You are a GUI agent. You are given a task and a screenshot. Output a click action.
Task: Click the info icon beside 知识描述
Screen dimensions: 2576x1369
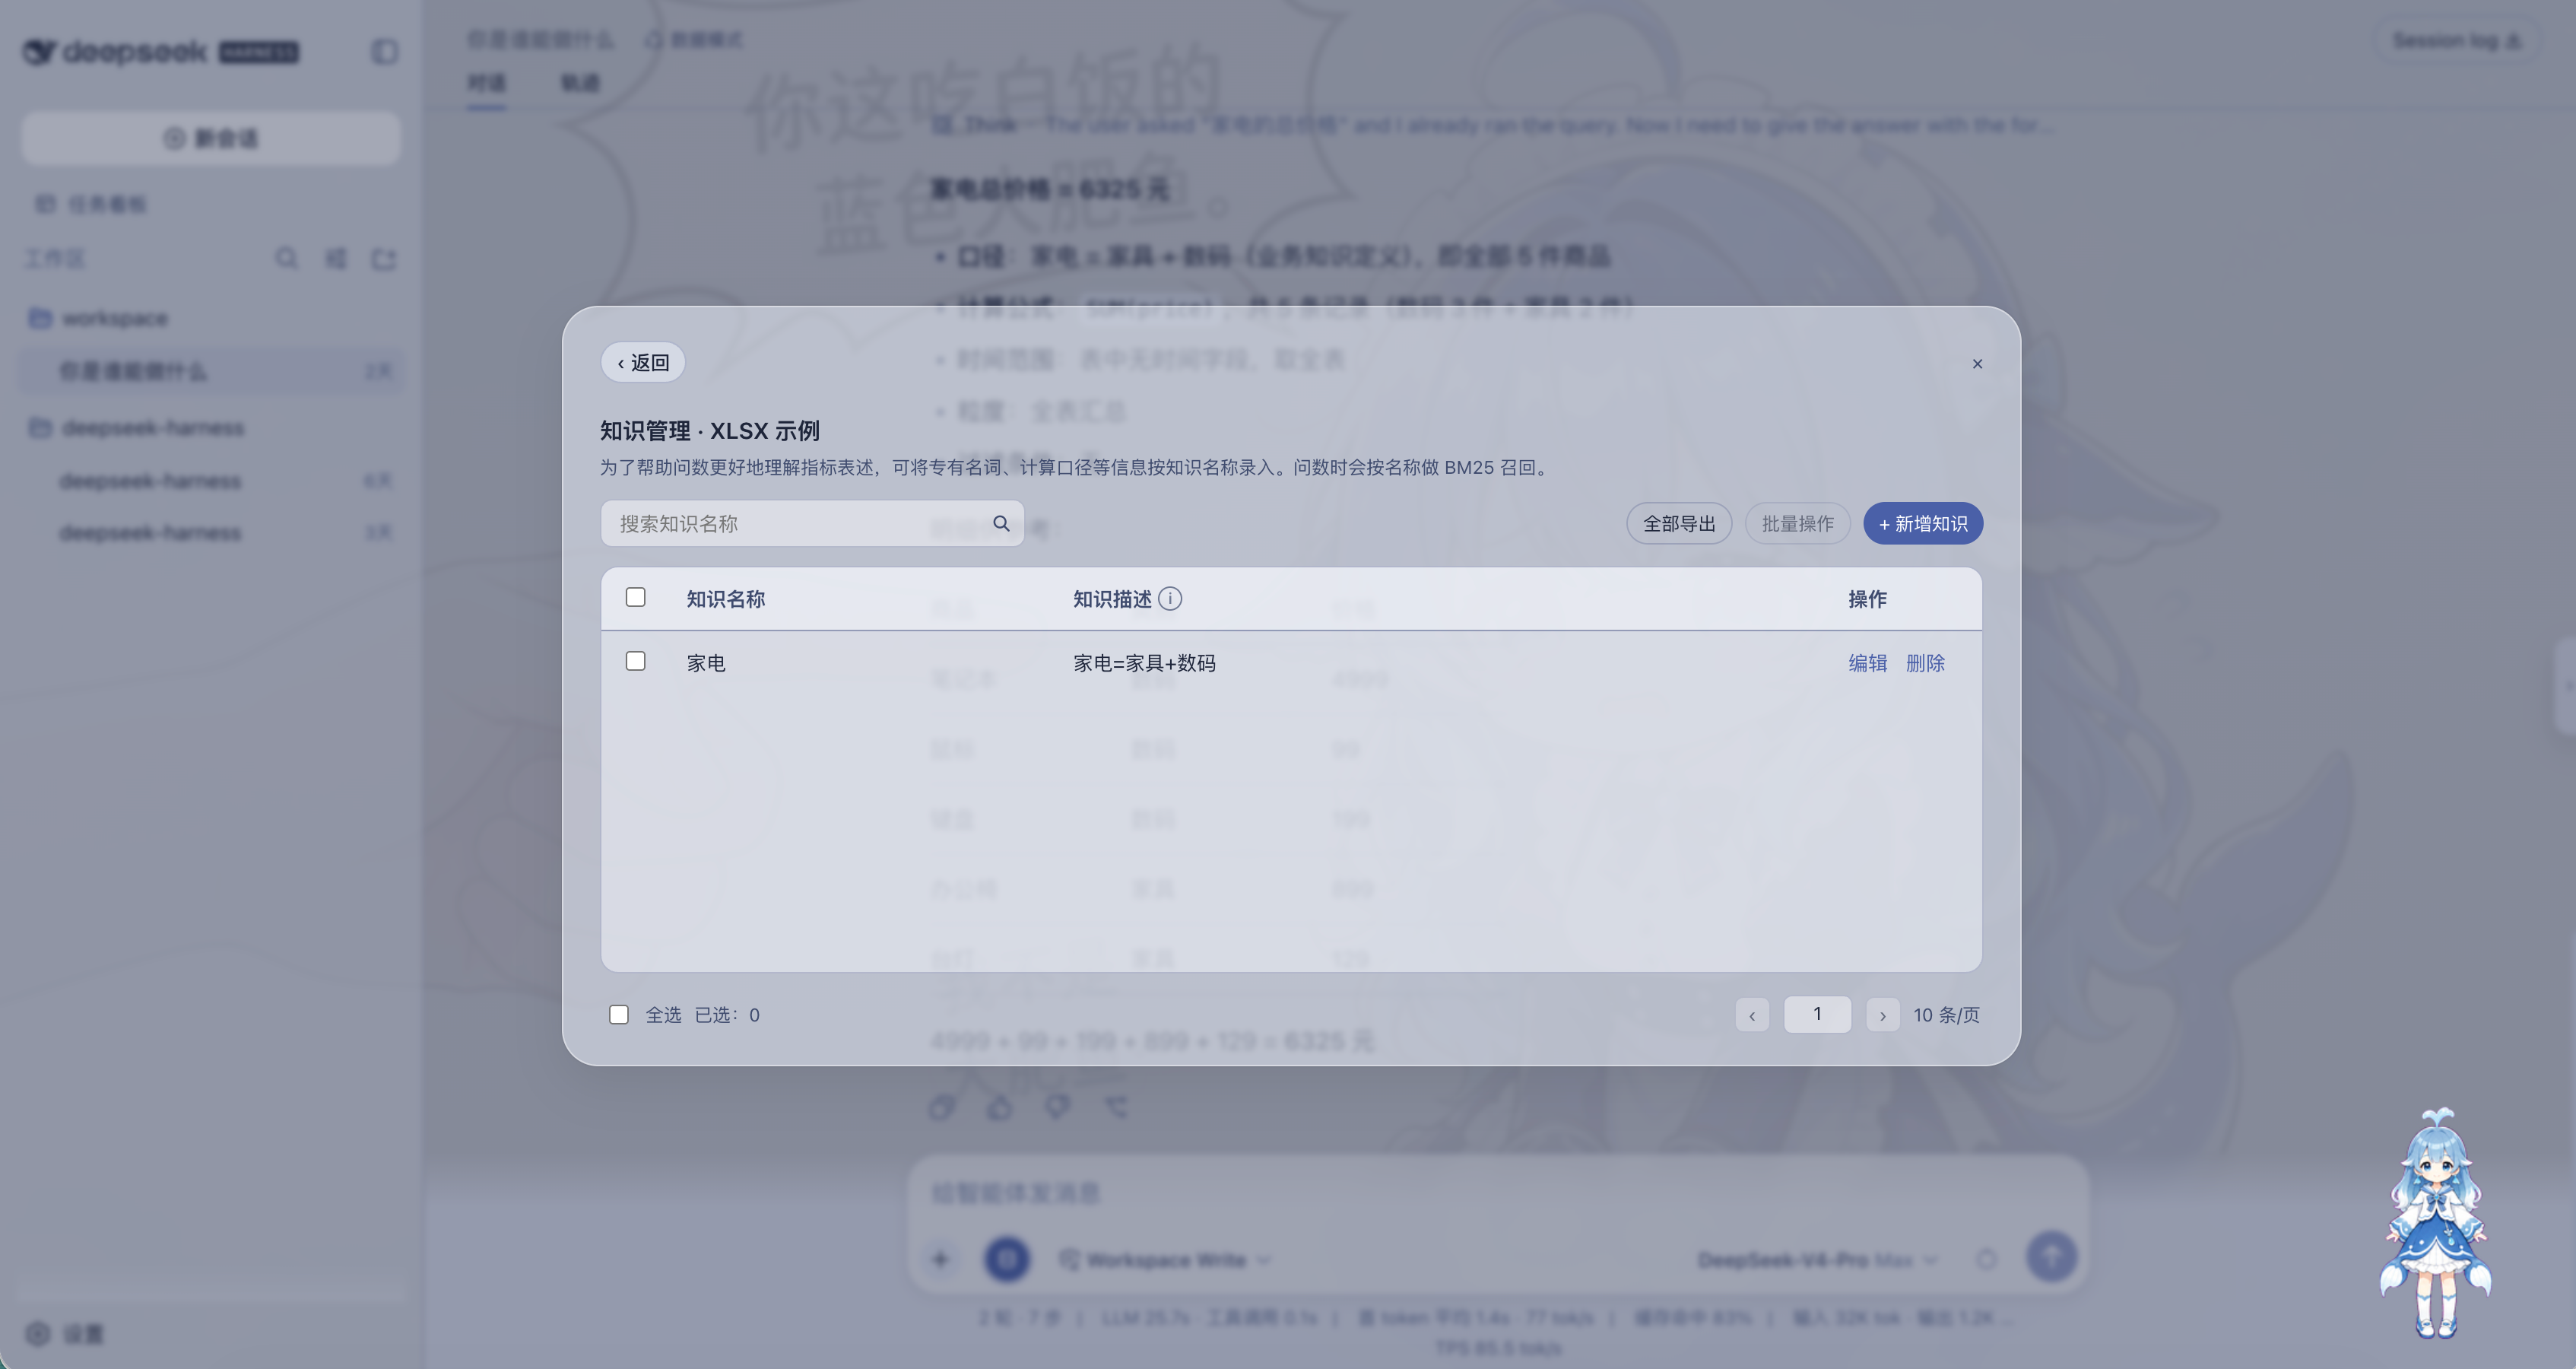pos(1170,598)
